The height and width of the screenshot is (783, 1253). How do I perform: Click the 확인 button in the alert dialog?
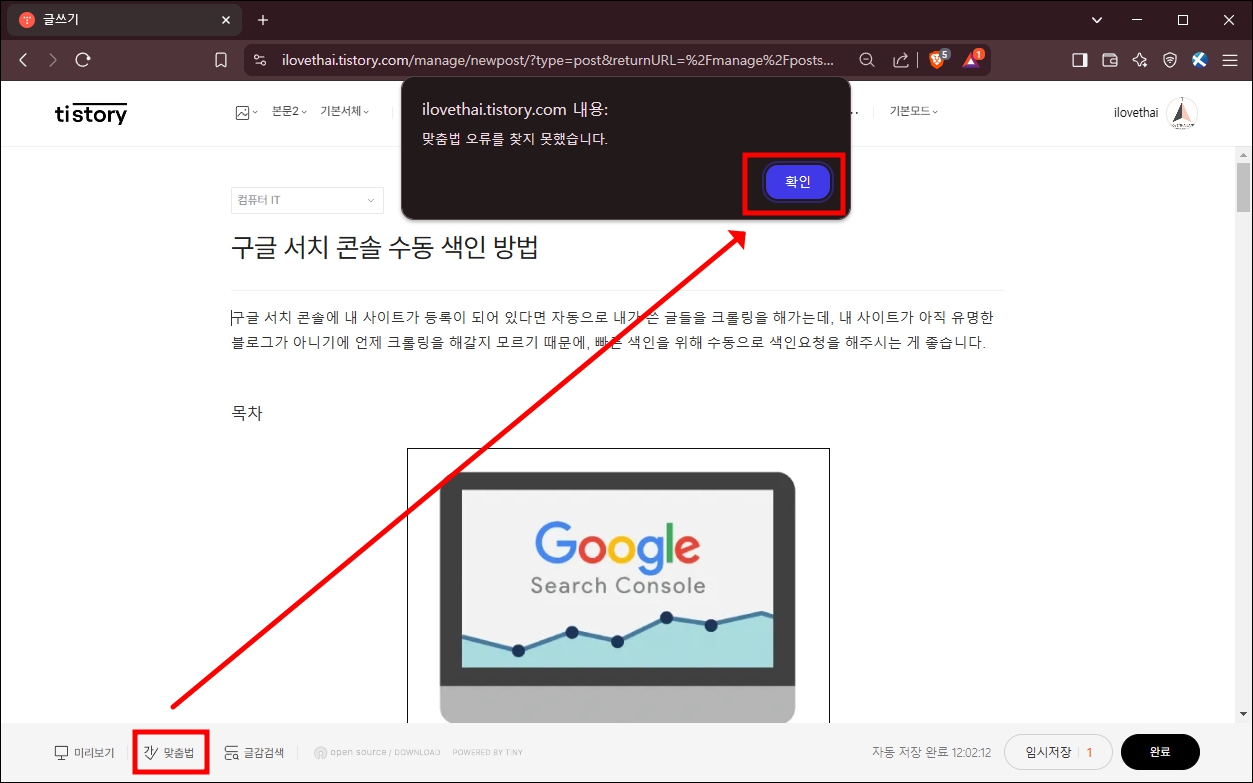pos(797,182)
